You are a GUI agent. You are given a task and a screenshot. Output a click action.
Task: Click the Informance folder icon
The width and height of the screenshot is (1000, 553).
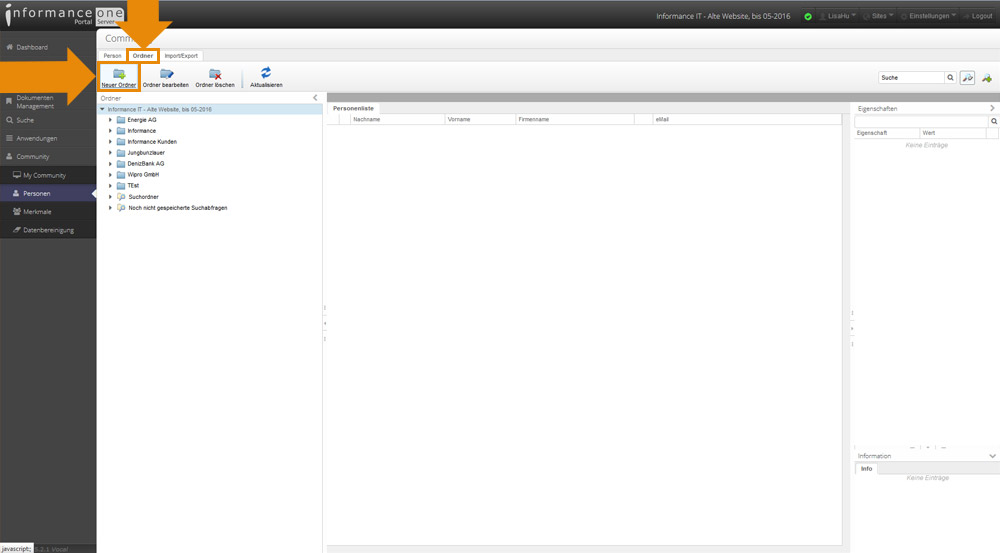[x=121, y=131]
